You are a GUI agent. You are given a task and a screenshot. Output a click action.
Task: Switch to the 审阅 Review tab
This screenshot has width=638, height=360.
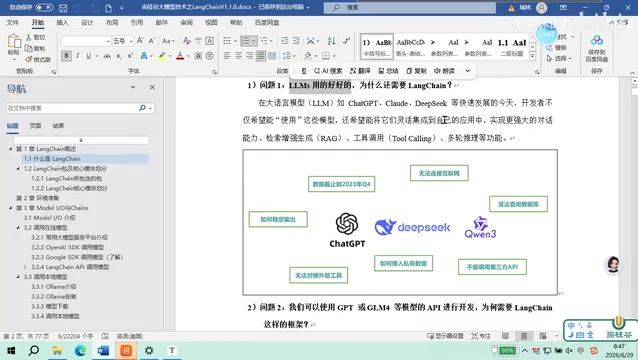[x=186, y=23]
